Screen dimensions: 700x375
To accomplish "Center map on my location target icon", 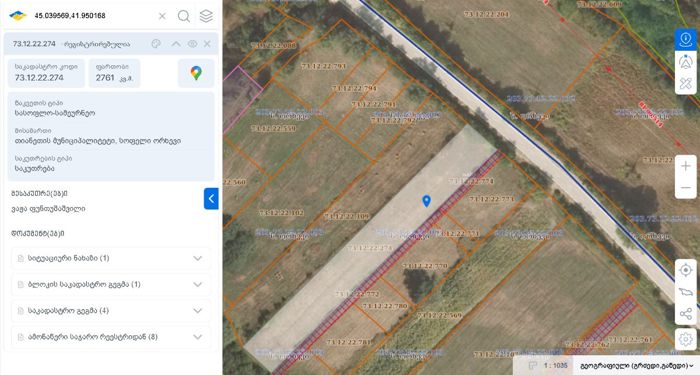I will click(x=686, y=270).
